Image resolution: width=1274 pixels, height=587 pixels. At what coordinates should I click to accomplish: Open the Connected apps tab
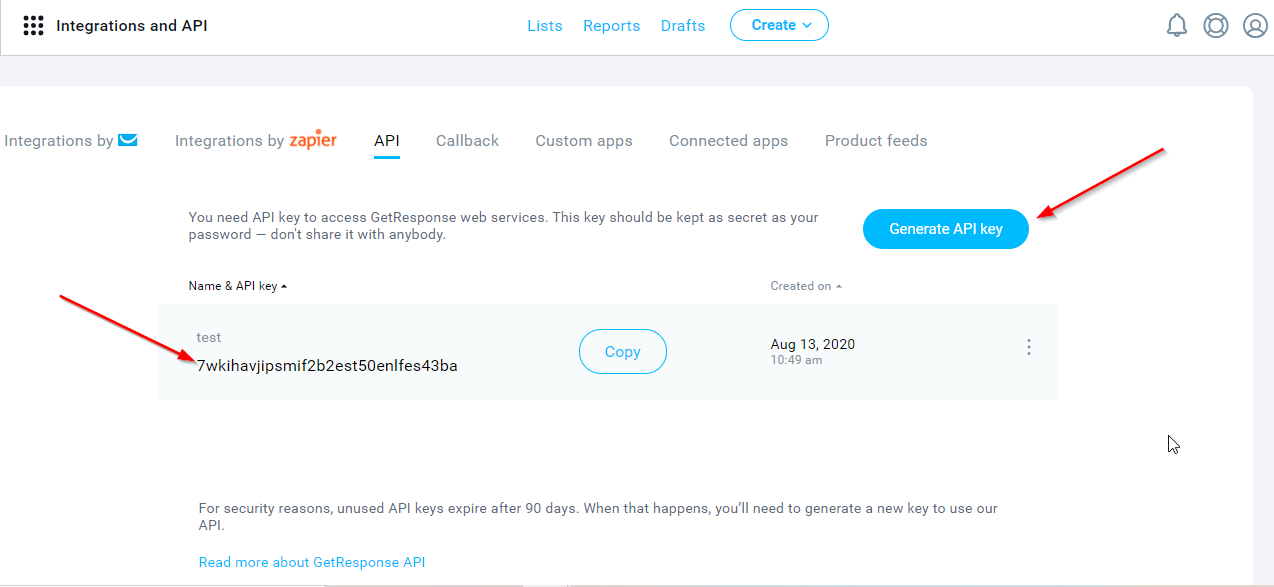(x=728, y=141)
